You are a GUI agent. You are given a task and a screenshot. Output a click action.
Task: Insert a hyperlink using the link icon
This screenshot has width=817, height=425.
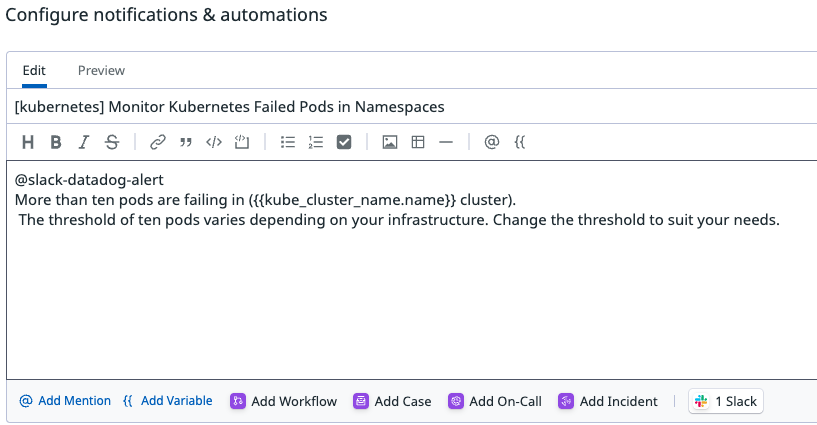pos(157,142)
